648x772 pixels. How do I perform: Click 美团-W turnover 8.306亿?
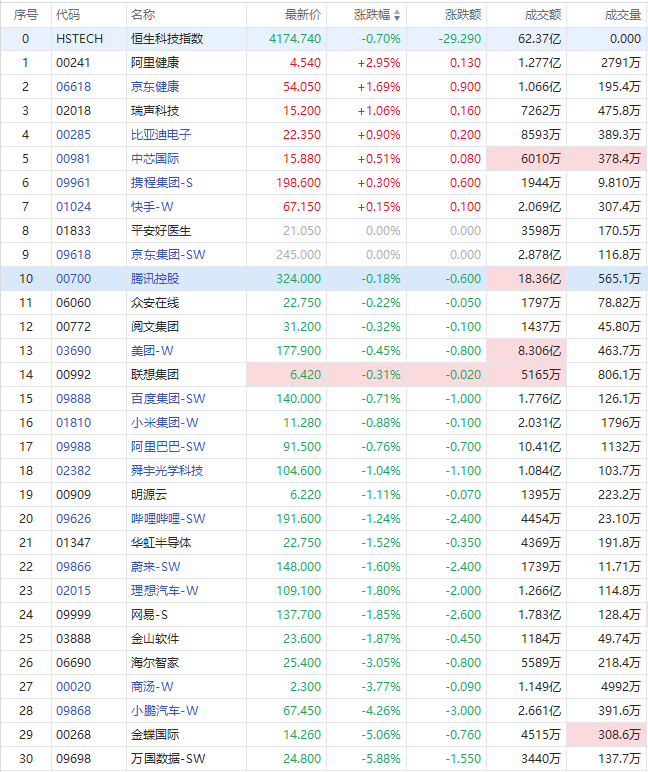(539, 351)
